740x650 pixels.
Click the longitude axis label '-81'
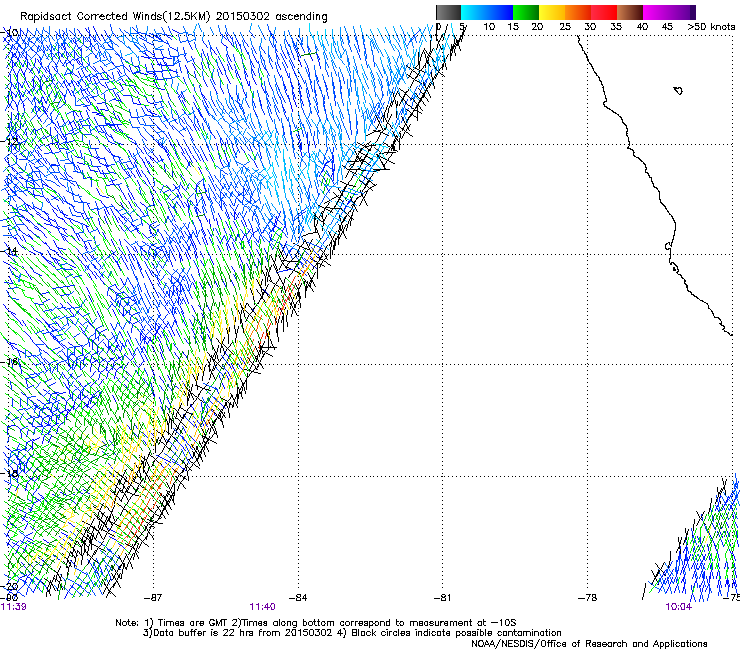(x=442, y=598)
